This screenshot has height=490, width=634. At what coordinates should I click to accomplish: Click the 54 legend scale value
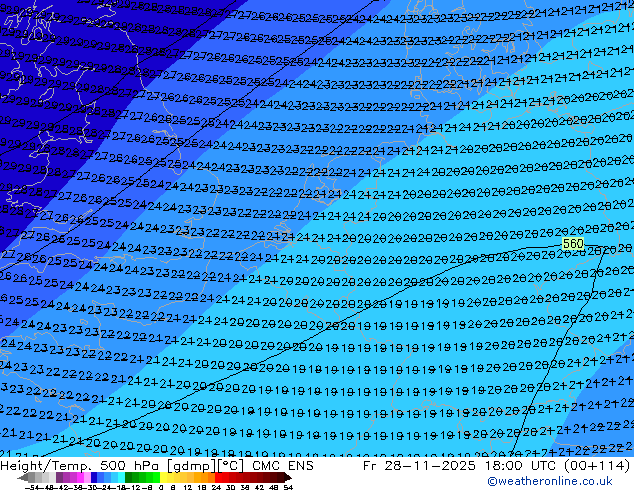[288, 487]
